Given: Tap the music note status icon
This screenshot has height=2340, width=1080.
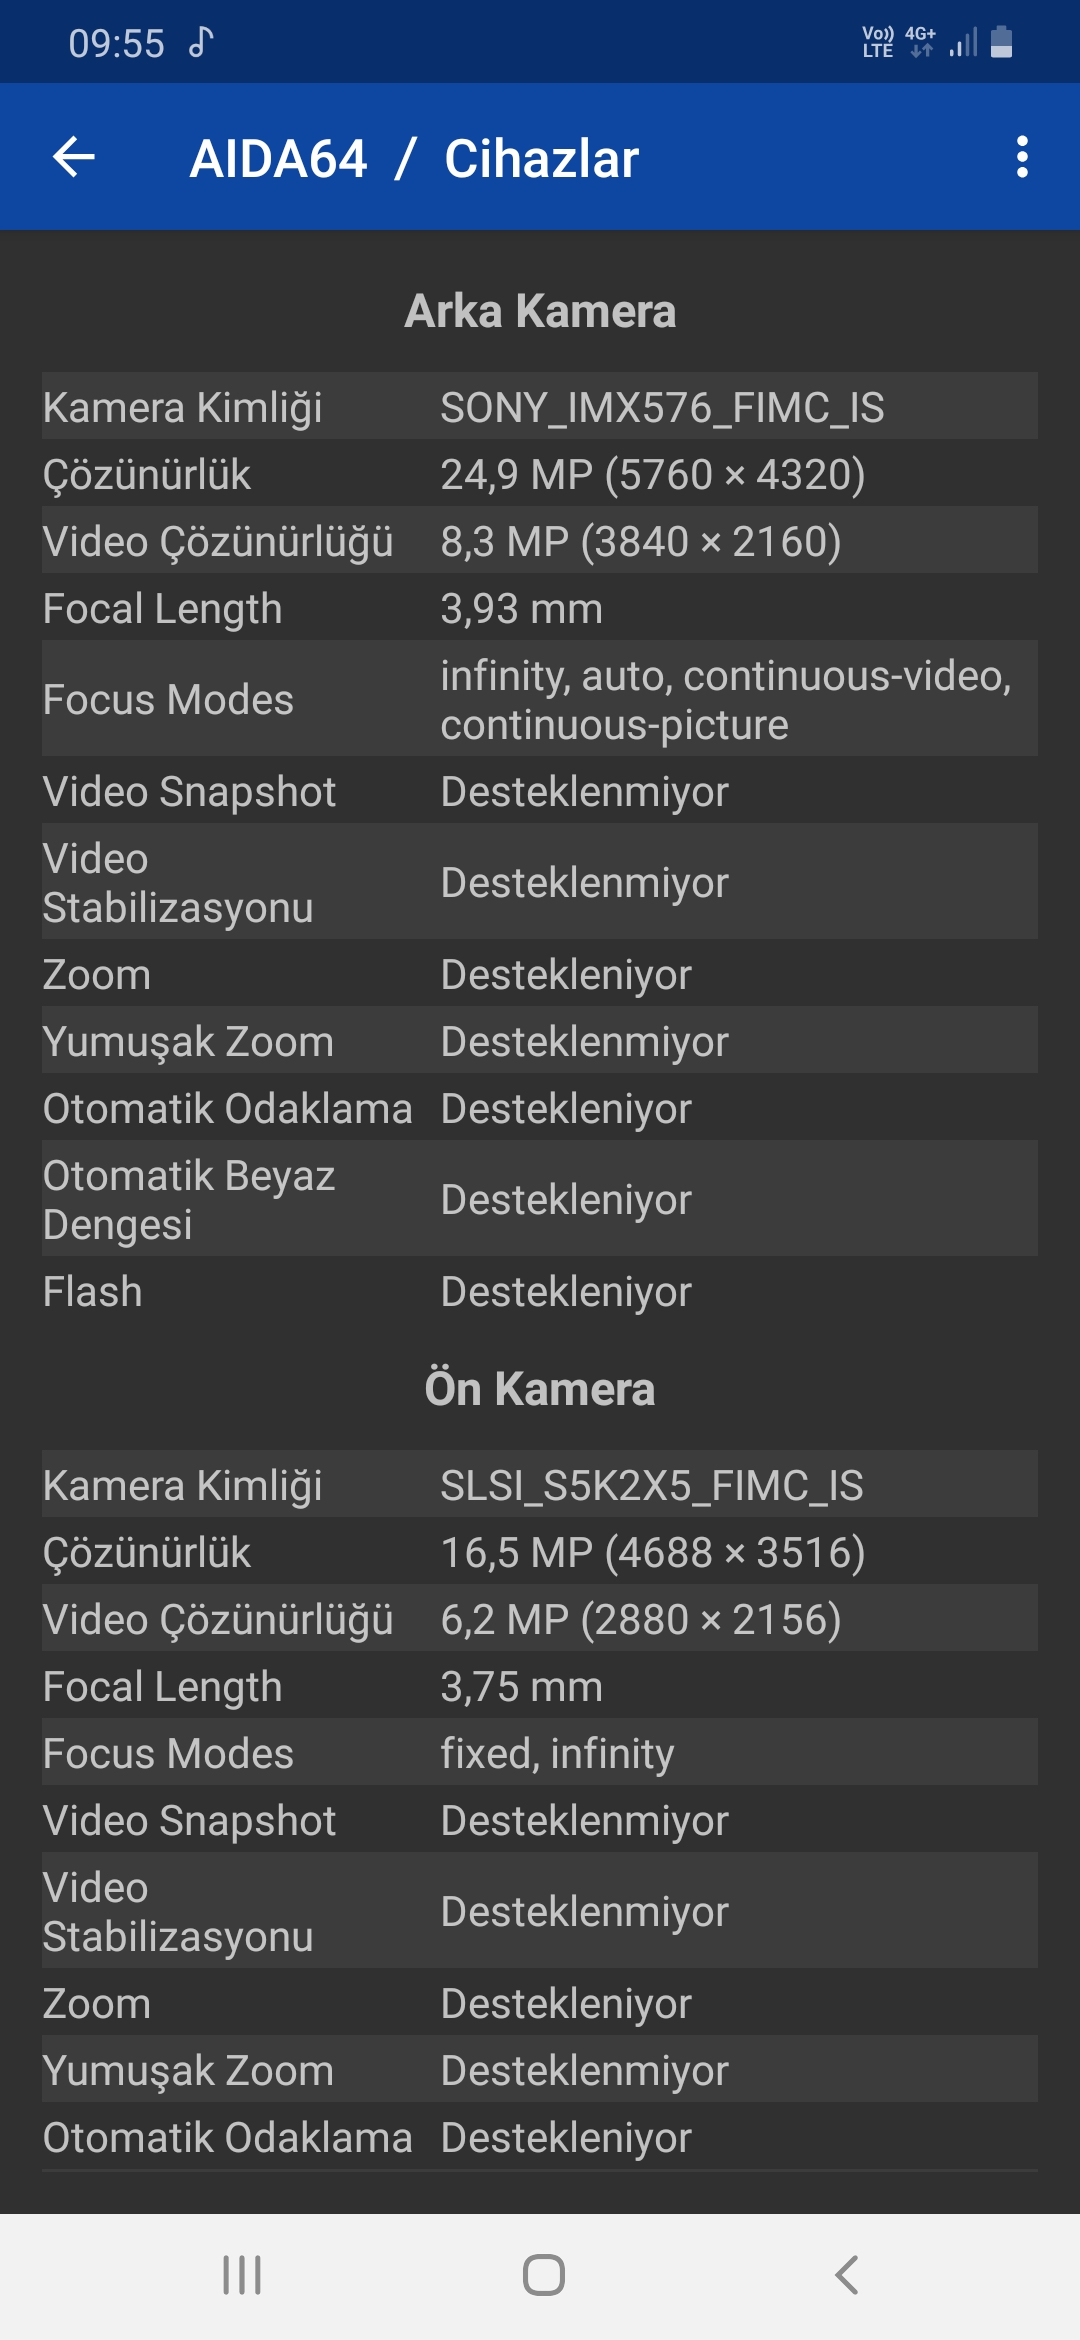Looking at the screenshot, I should pos(201,42).
